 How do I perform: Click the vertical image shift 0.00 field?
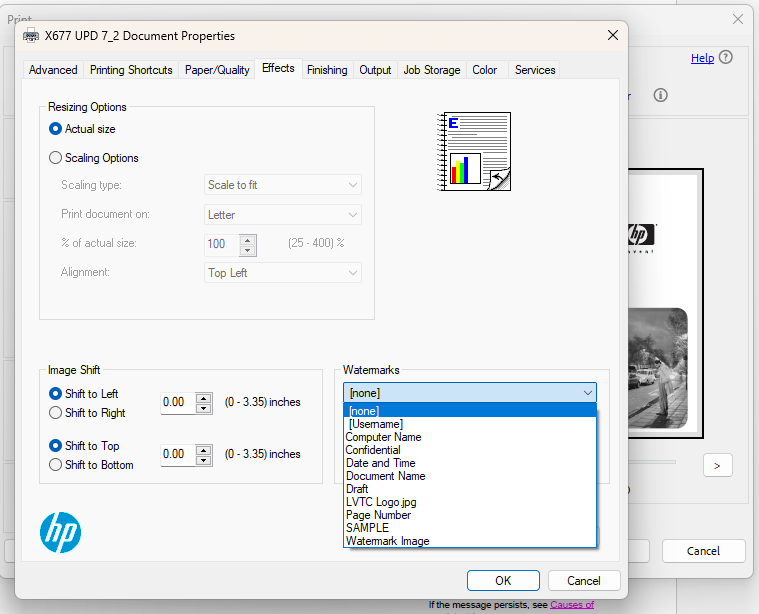178,454
